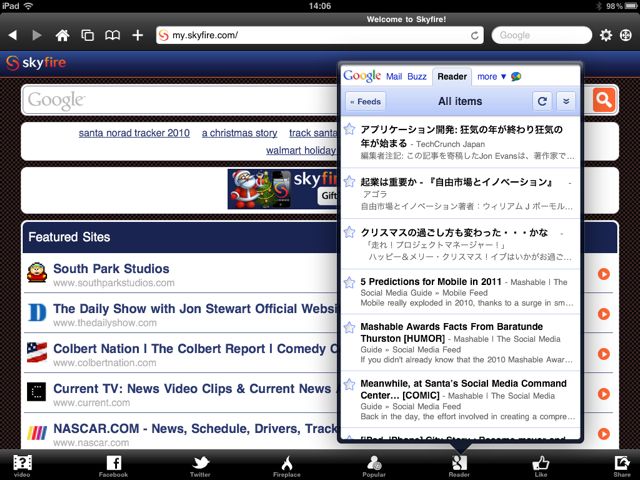Go back with the back arrow
Image resolution: width=640 pixels, height=480 pixels.
pos(13,35)
